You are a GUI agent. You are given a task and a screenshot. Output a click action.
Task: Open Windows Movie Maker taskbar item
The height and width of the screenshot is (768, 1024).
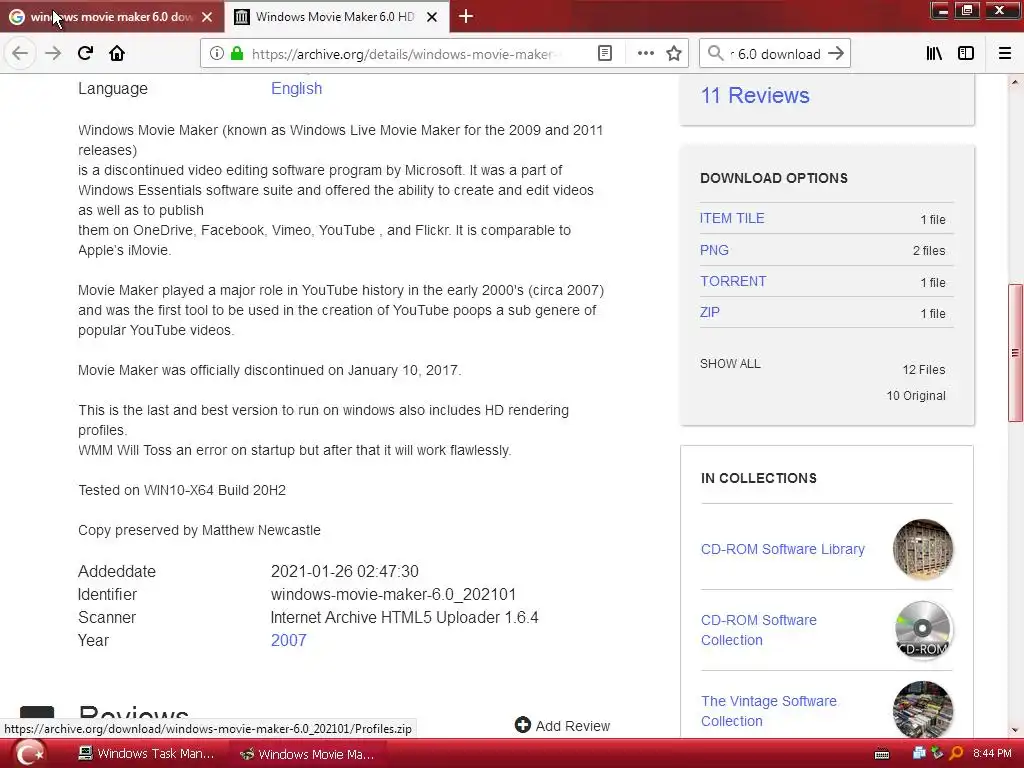pyautogui.click(x=307, y=754)
